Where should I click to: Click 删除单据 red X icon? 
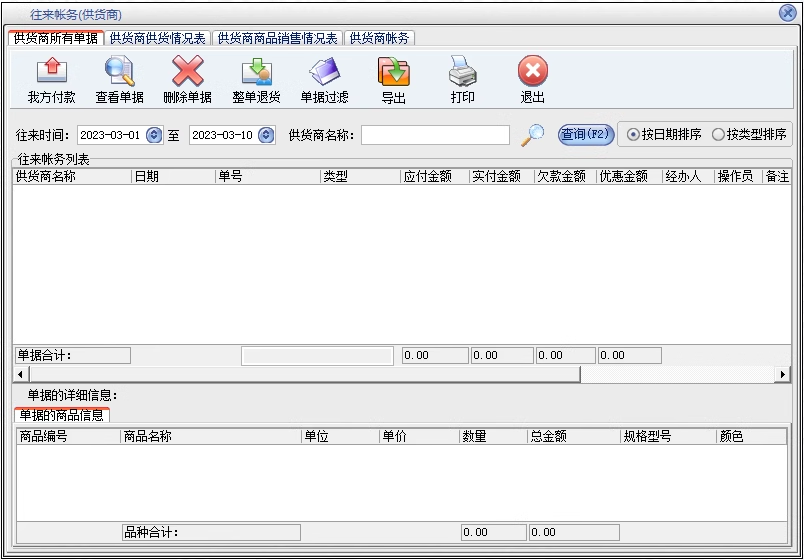coord(188,71)
